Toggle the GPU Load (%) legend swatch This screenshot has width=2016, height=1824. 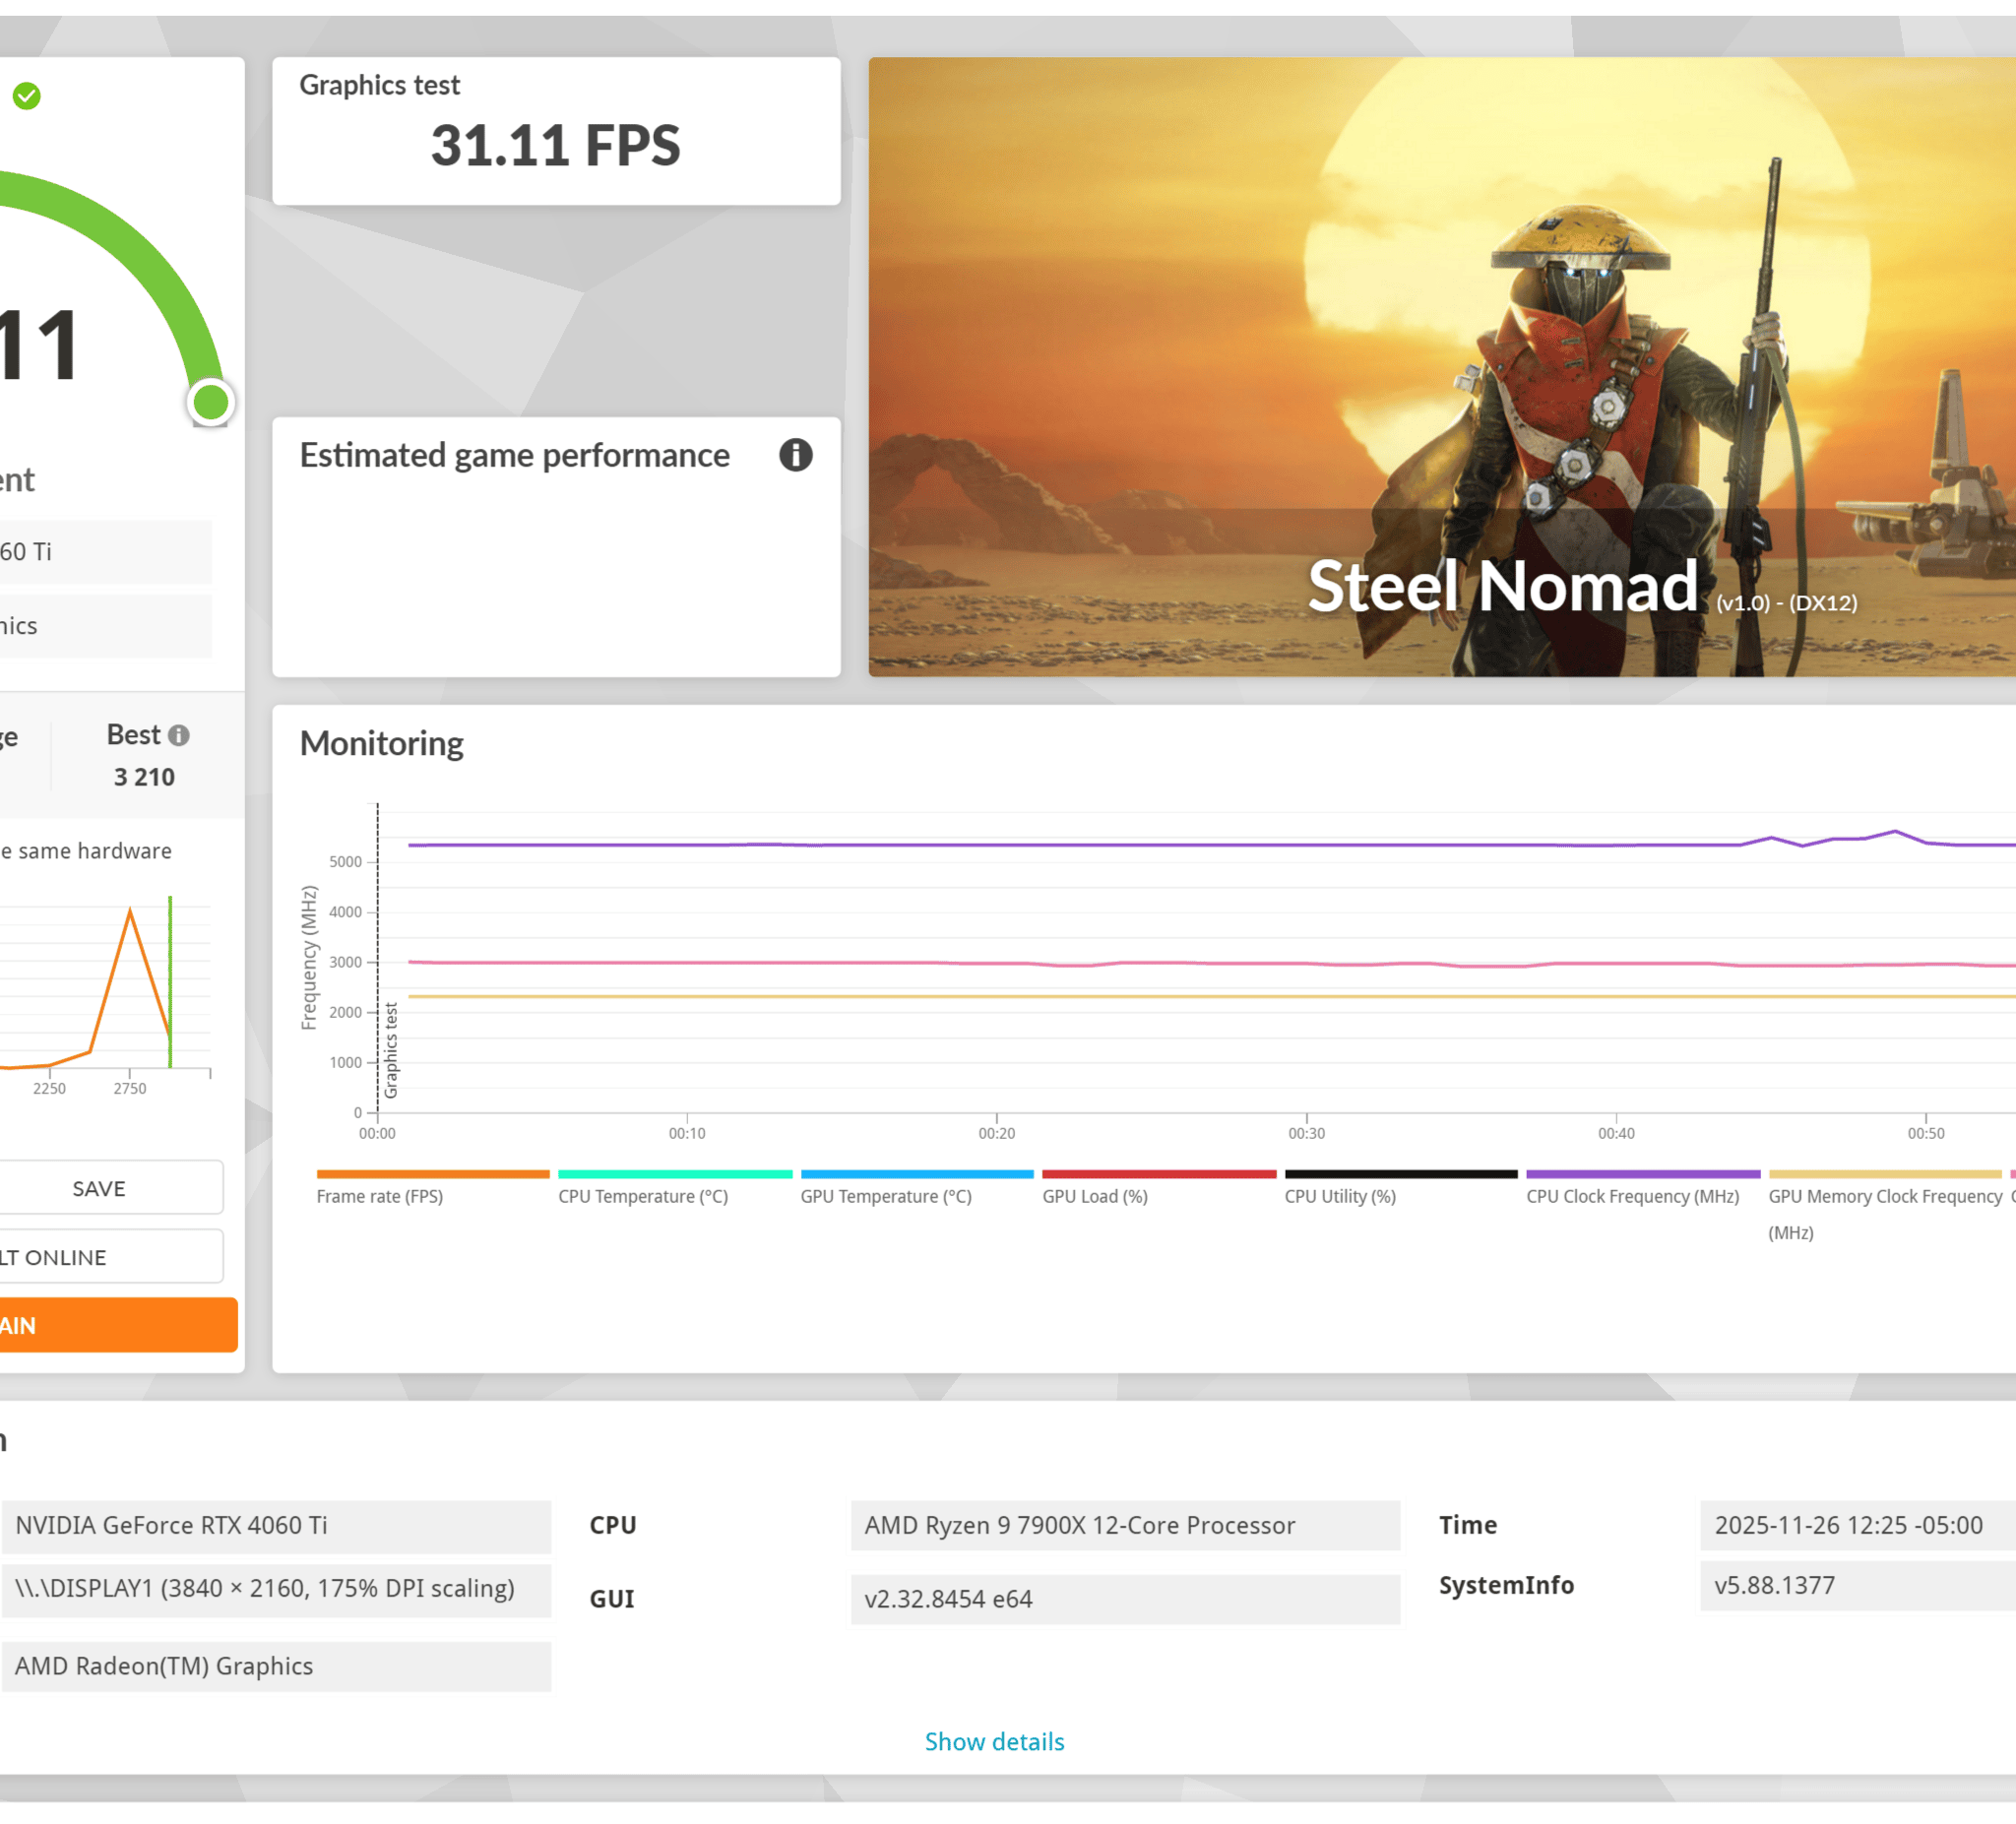coord(1159,1174)
